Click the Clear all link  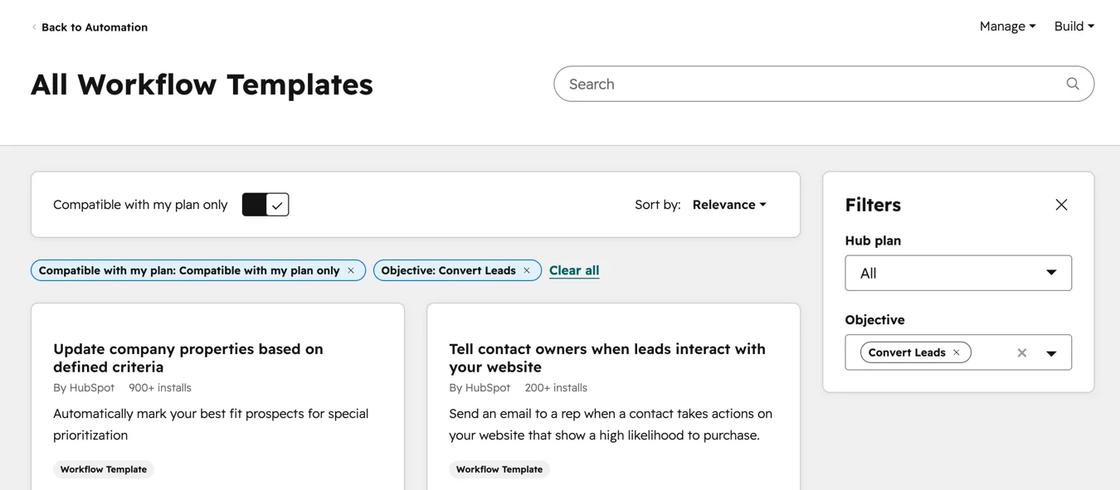tap(574, 271)
